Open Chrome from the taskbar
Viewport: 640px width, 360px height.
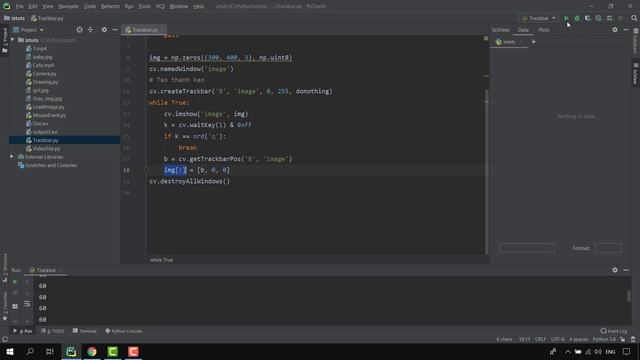92,351
